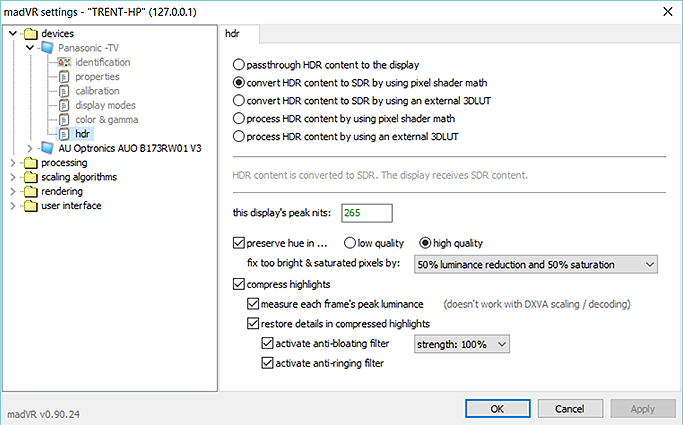Toggle the preserve hue checkbox
This screenshot has width=683, height=425.
click(239, 243)
